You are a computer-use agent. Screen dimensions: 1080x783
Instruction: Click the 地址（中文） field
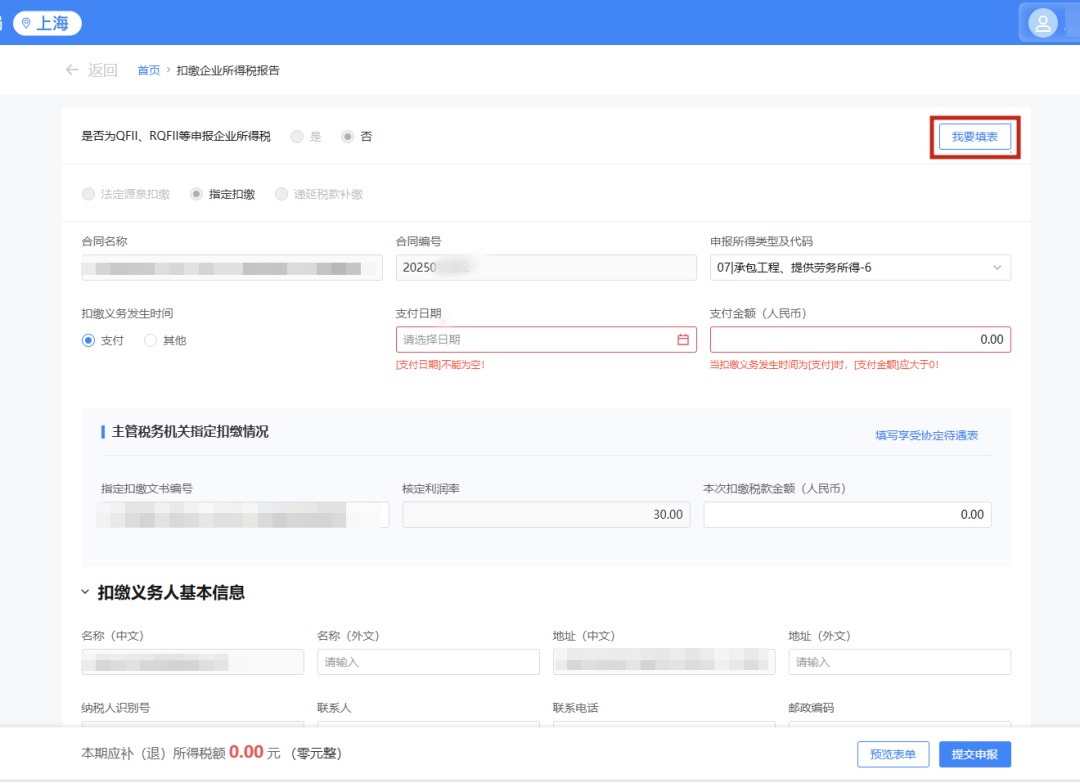tap(664, 662)
